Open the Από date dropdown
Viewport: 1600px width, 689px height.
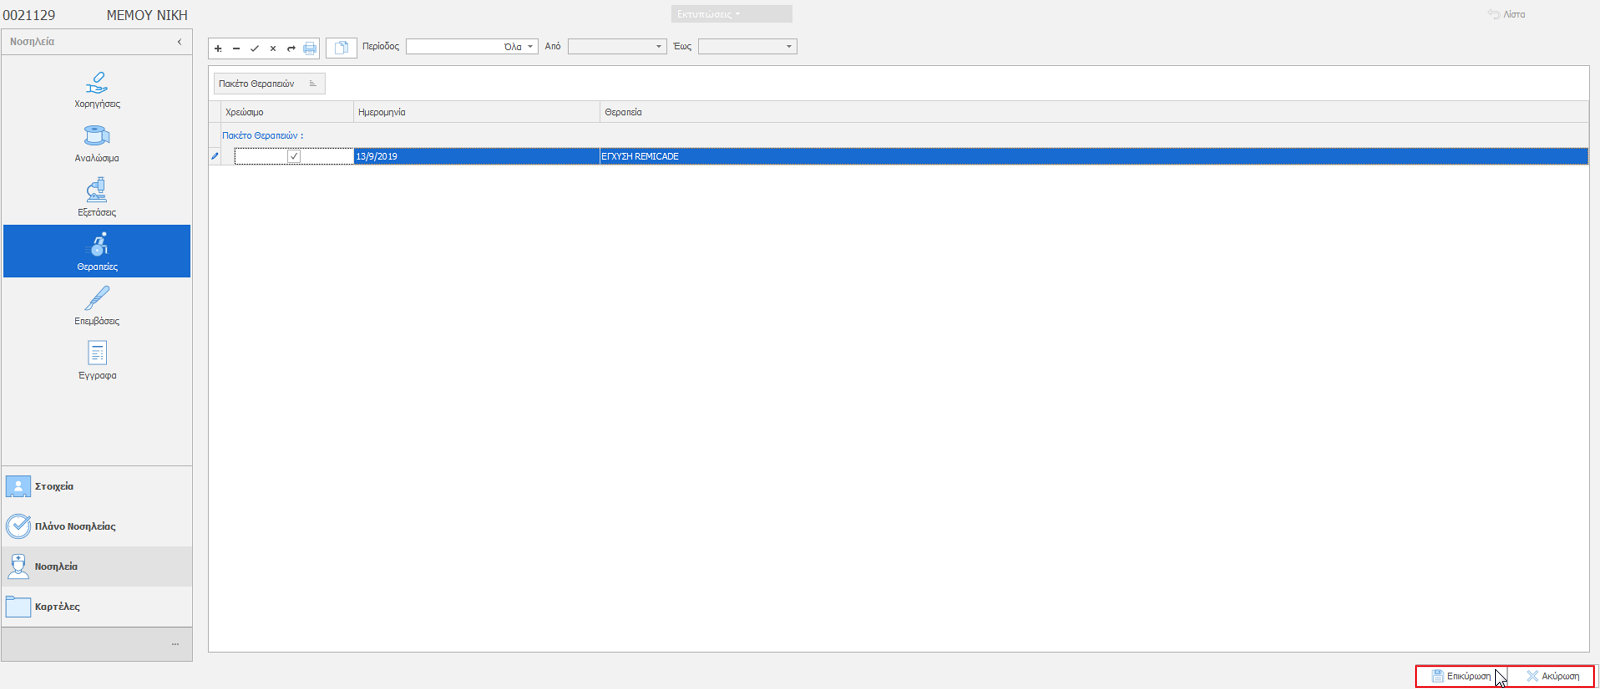(658, 47)
